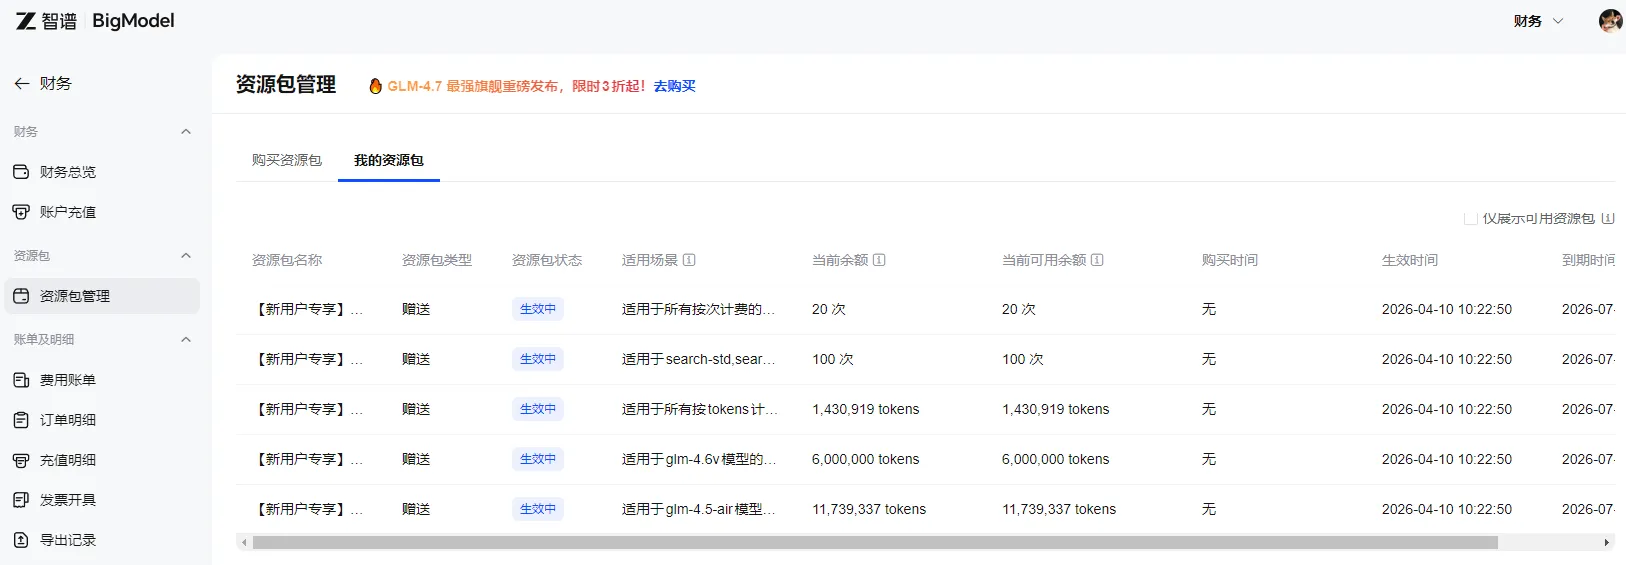Screen dimensions: 1626x565
Task: Select the 我的资源包 tab
Action: coord(389,160)
